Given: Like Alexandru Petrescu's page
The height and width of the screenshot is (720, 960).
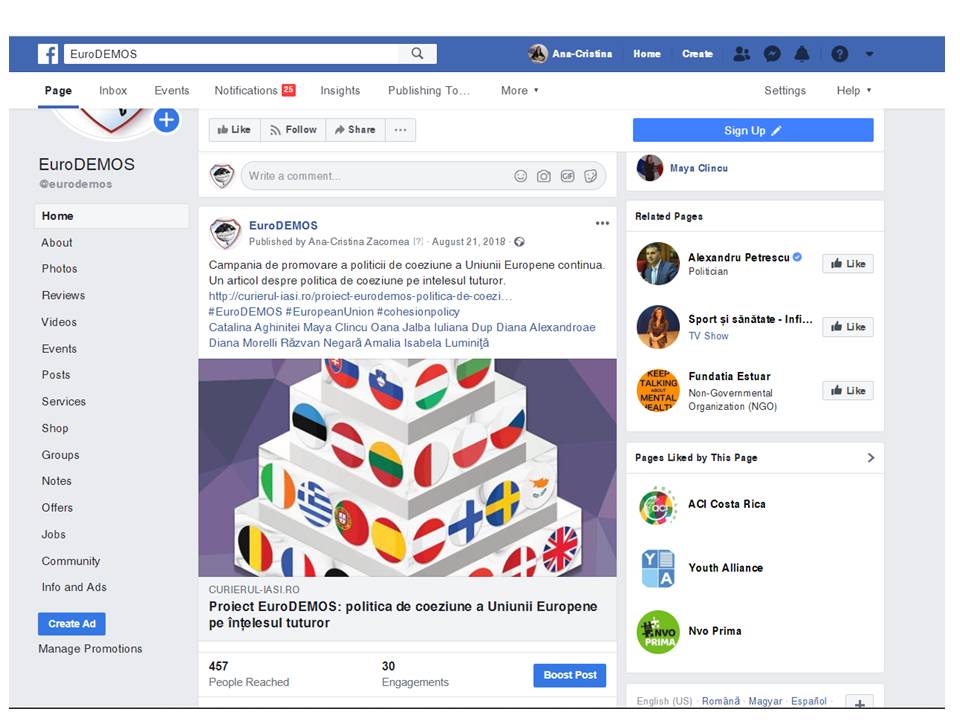Looking at the screenshot, I should pos(848,264).
